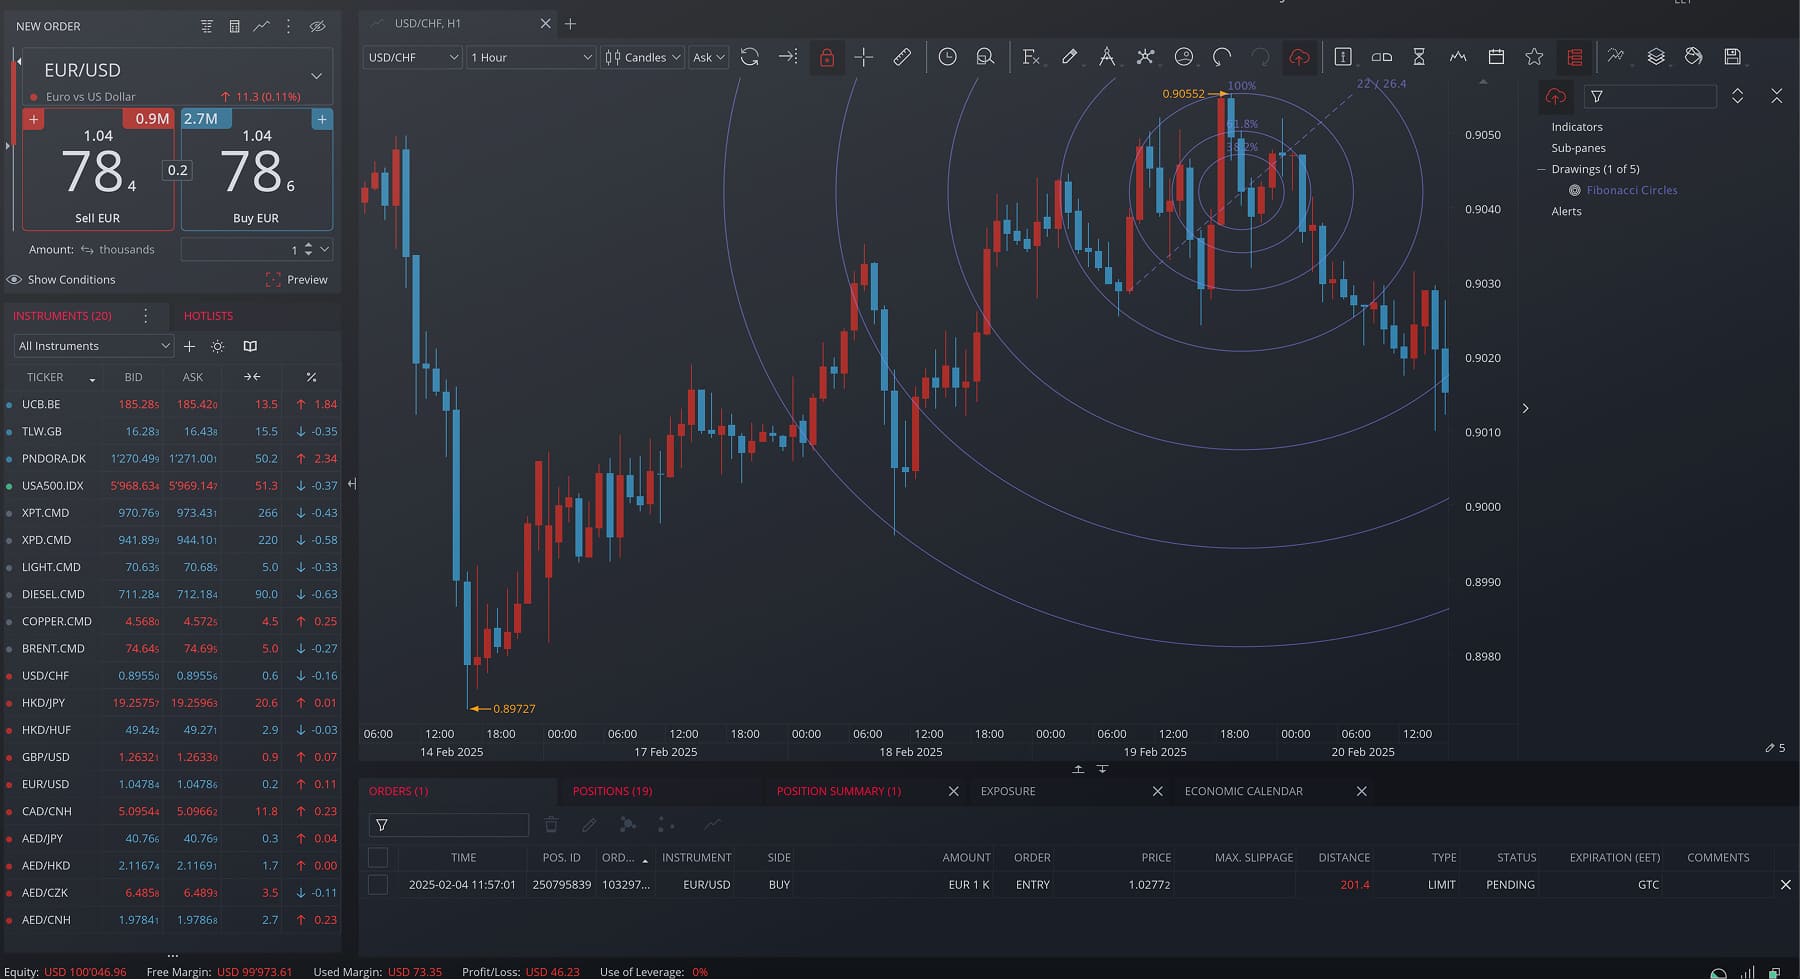Click the star favorites icon
Viewport: 1800px width, 980px height.
(1534, 57)
